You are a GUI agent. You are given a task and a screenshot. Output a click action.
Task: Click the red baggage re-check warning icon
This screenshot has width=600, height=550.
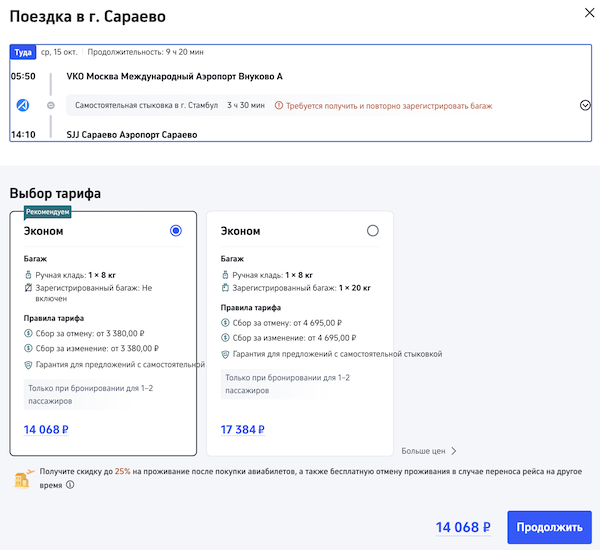click(279, 105)
